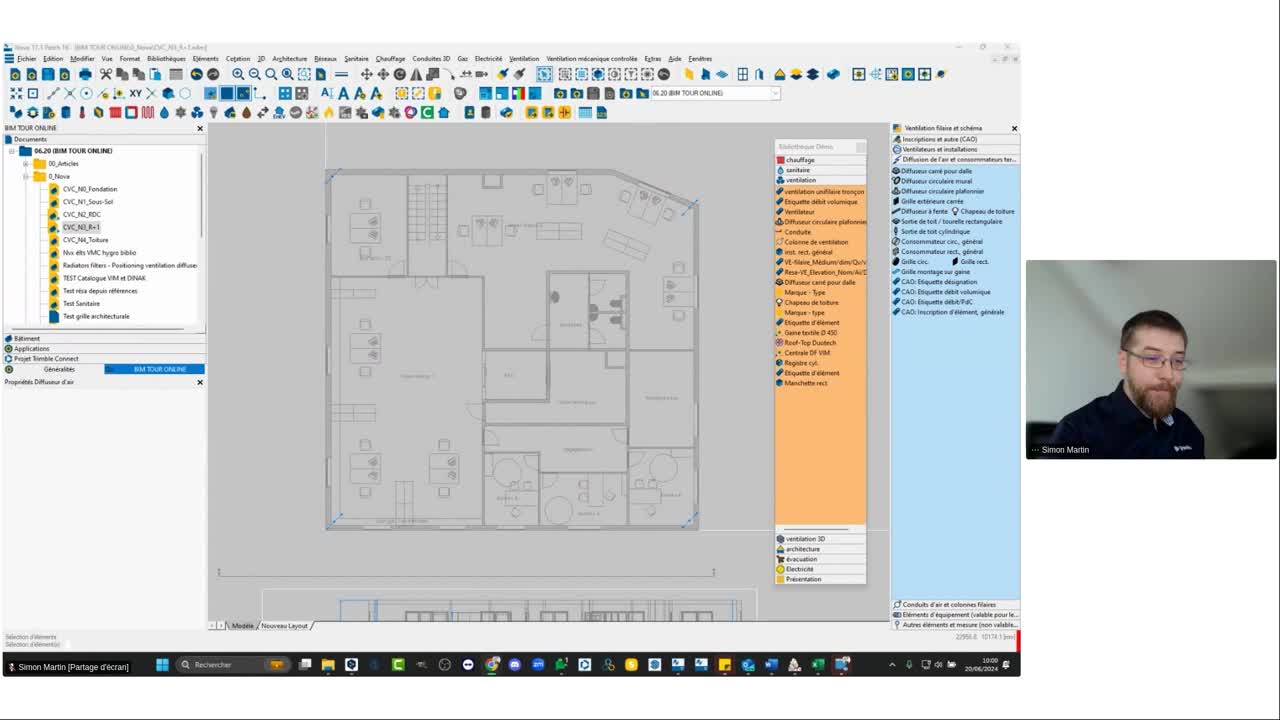Image resolution: width=1280 pixels, height=720 pixels.
Task: Open the '06.20 (BIM TOUR ONLINE)' dropdown
Action: tap(775, 92)
